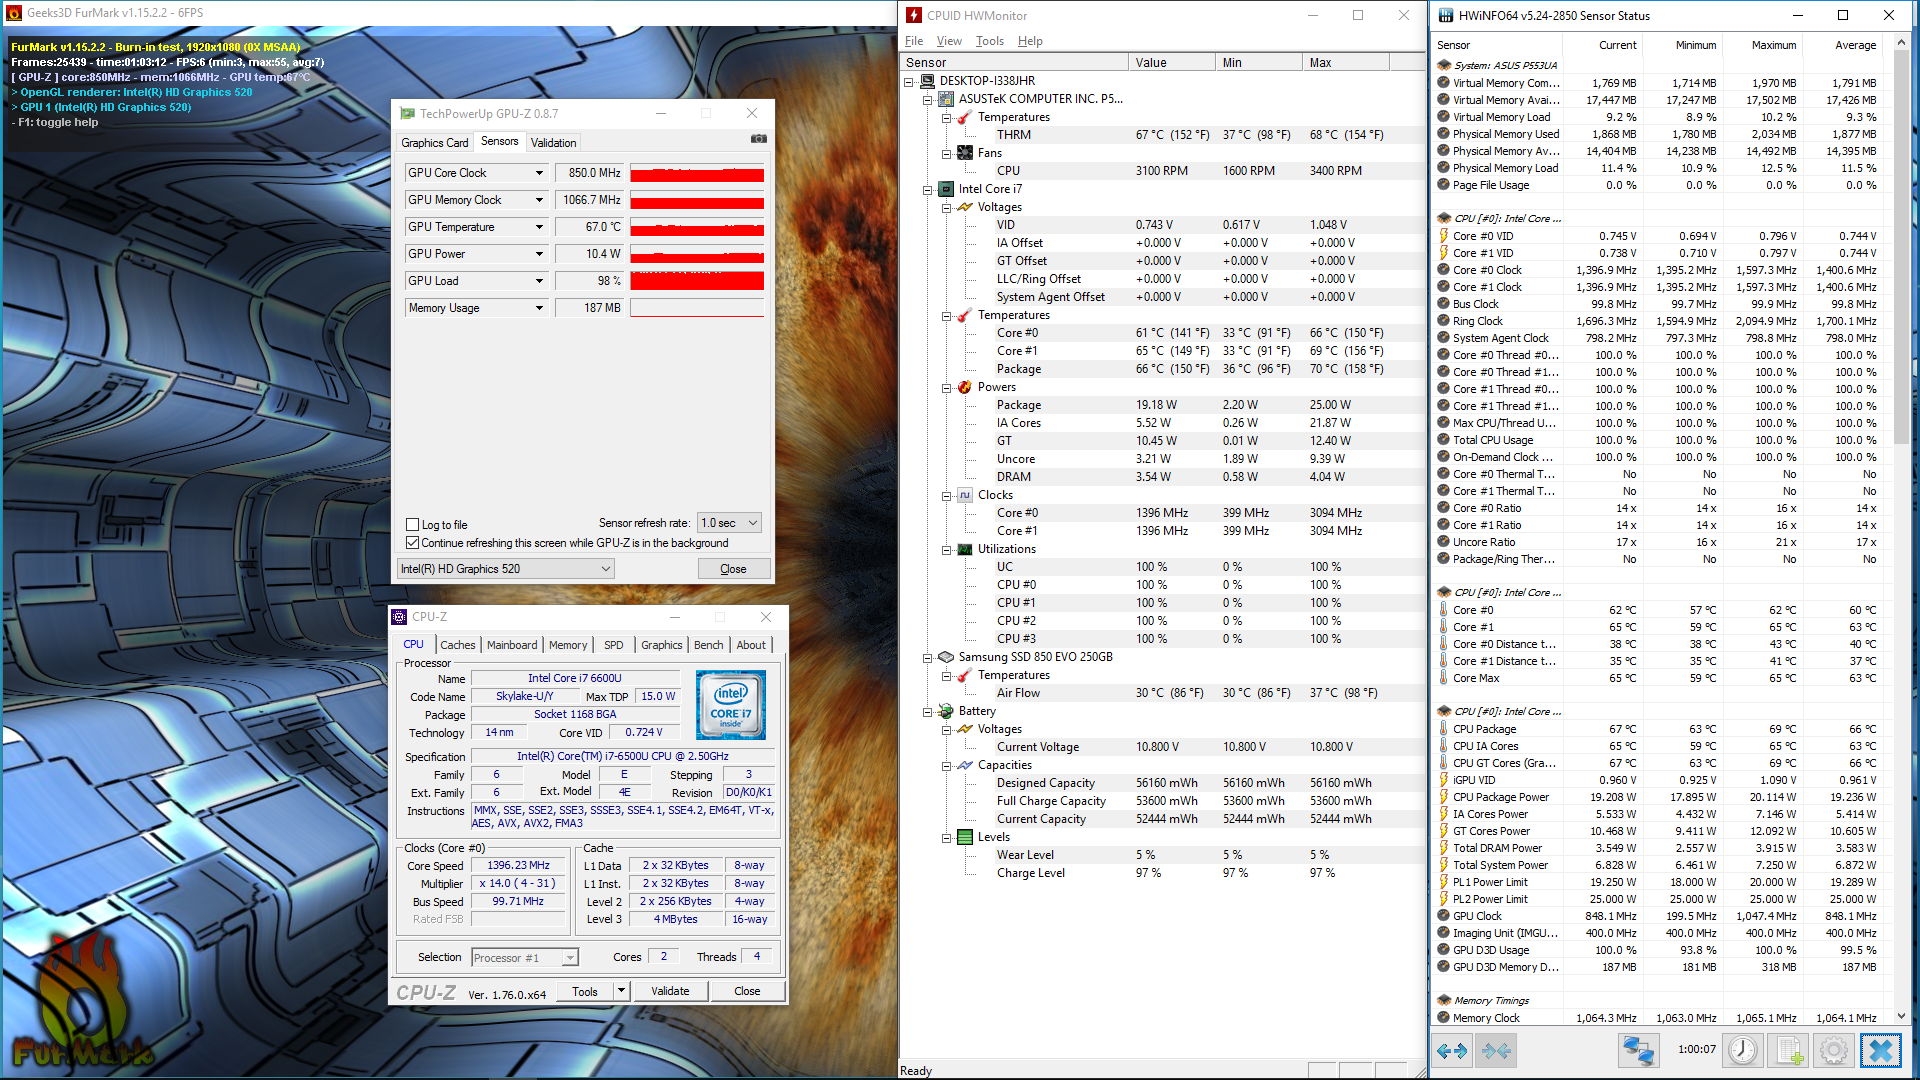Screen dimensions: 1920x1080
Task: Click Battery icon in HWMonitor tree
Action: tap(946, 711)
